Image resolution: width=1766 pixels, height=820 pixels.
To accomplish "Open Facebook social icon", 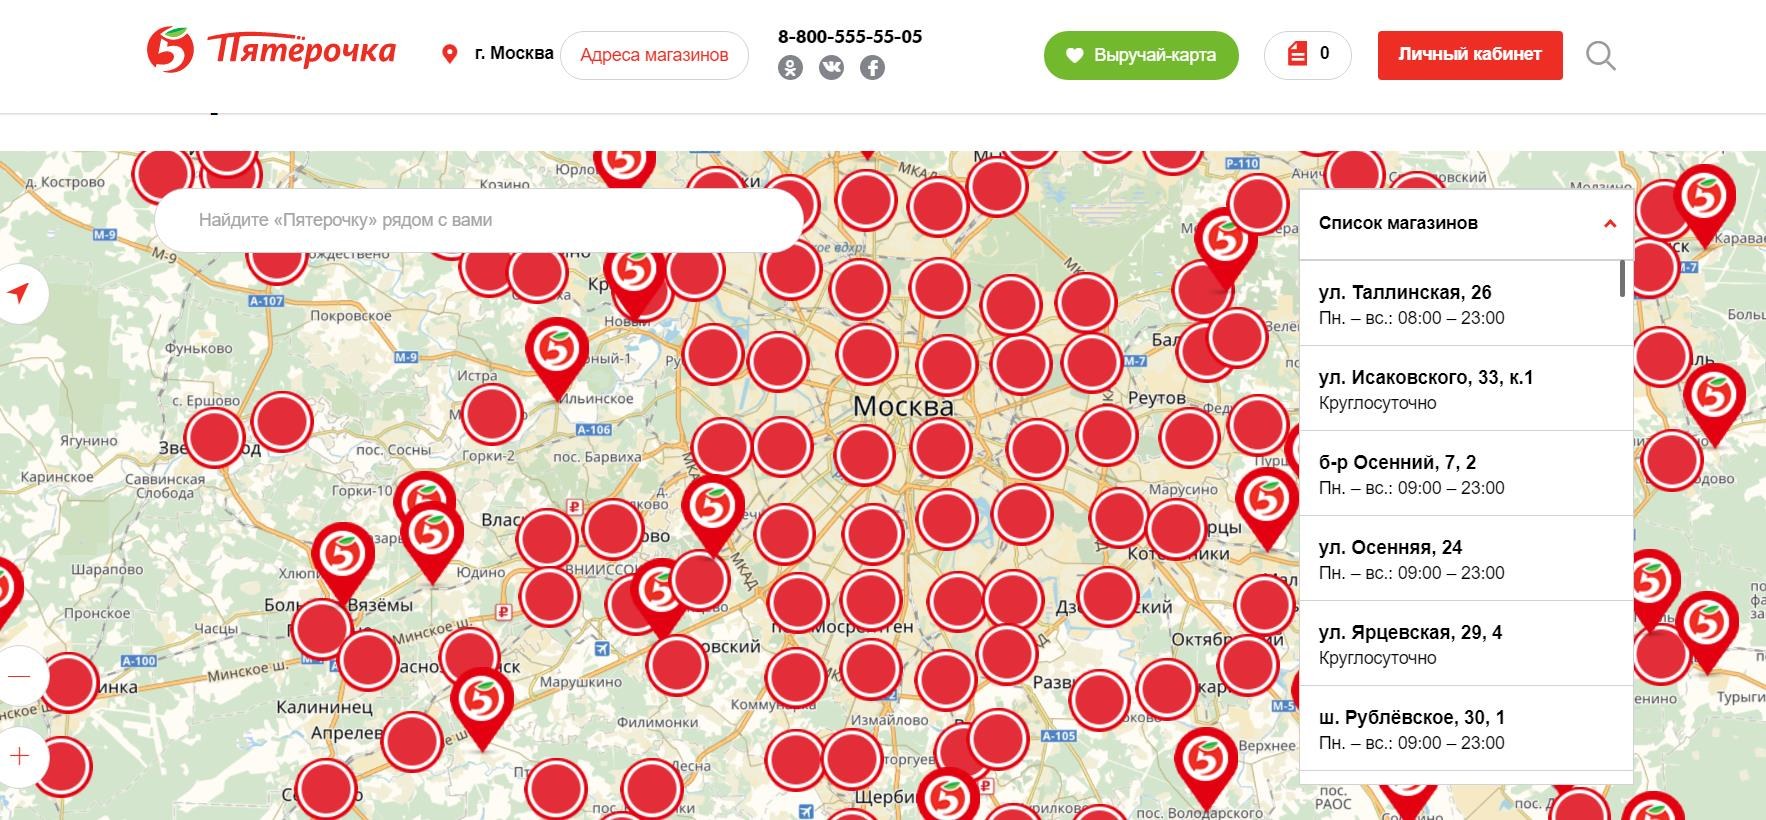I will [872, 68].
